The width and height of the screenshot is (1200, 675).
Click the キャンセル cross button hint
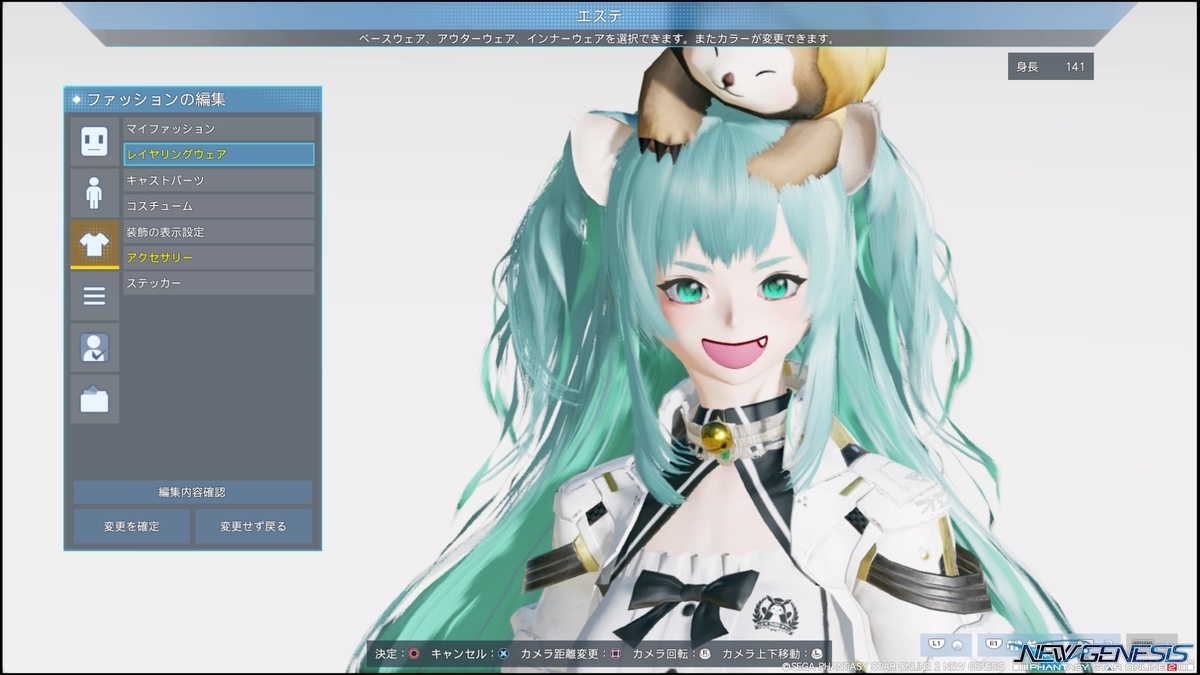tap(503, 654)
